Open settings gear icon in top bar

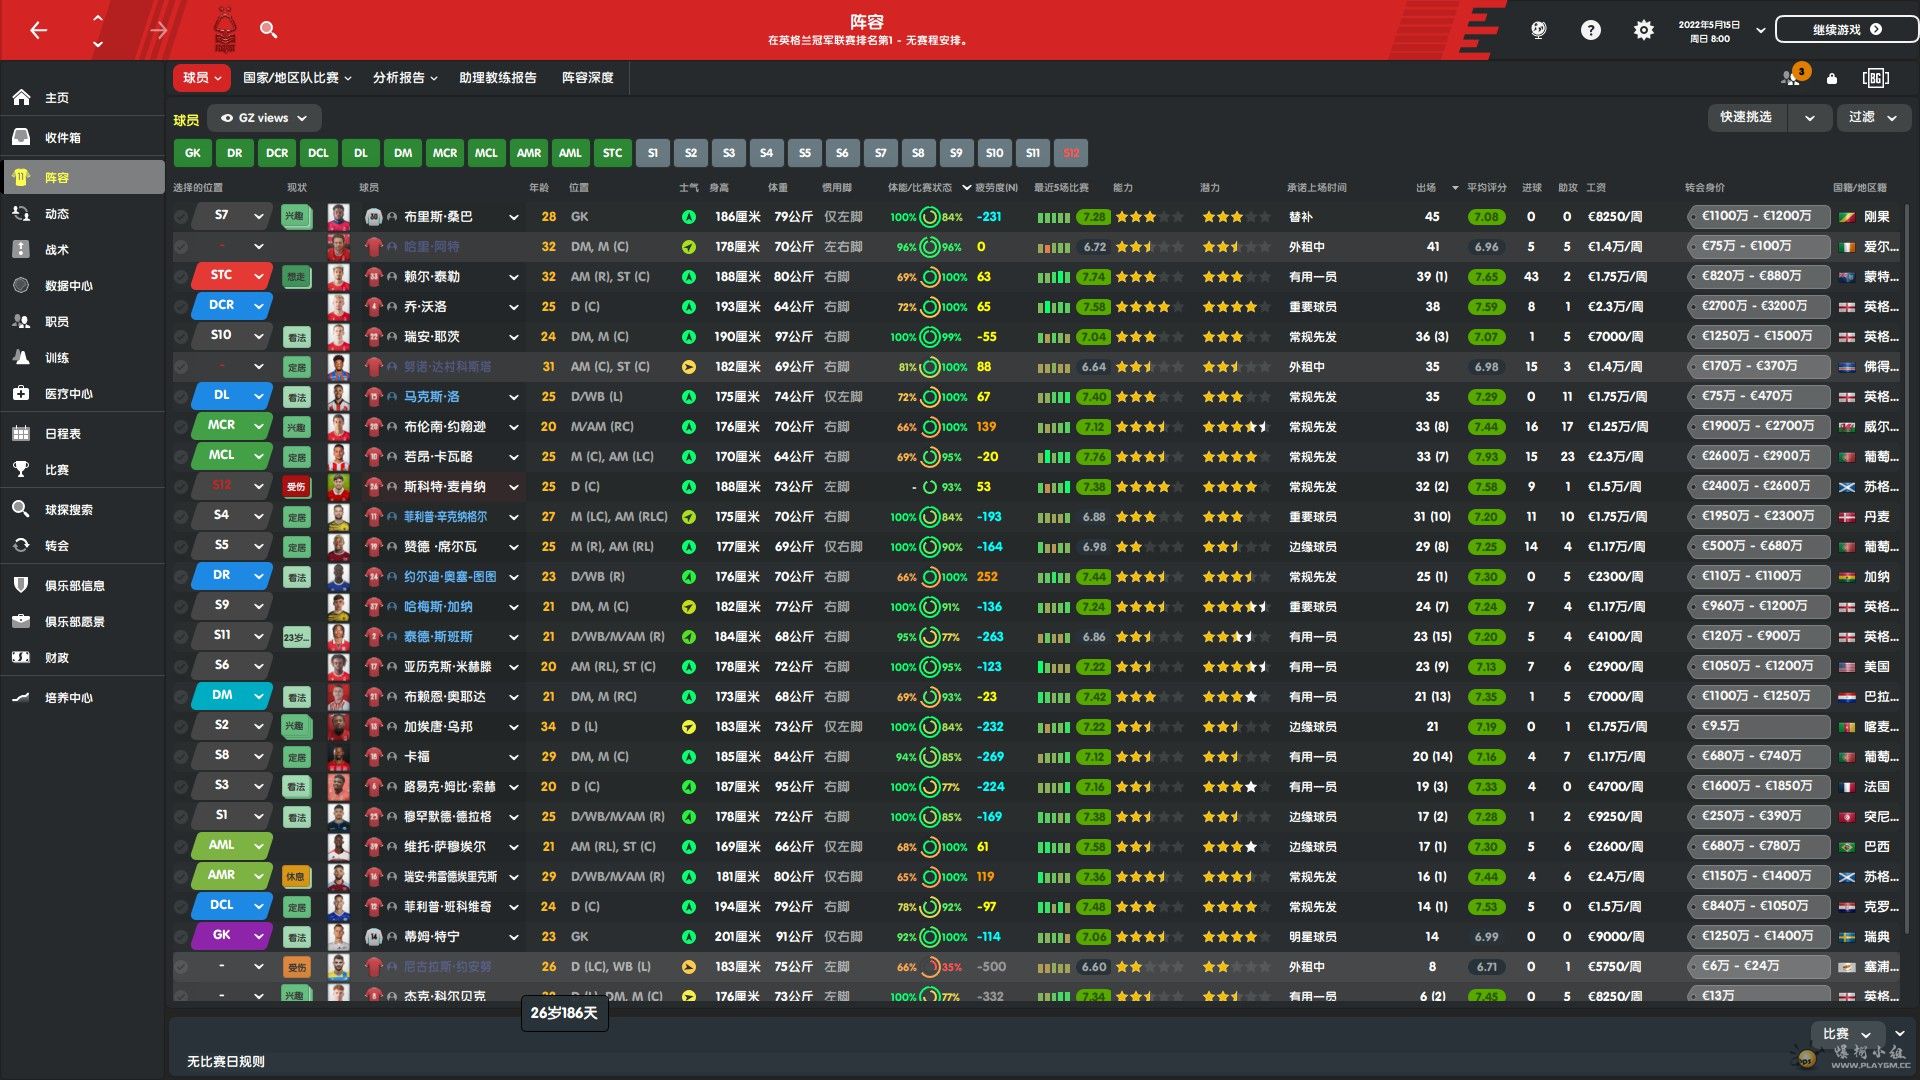[x=1643, y=30]
